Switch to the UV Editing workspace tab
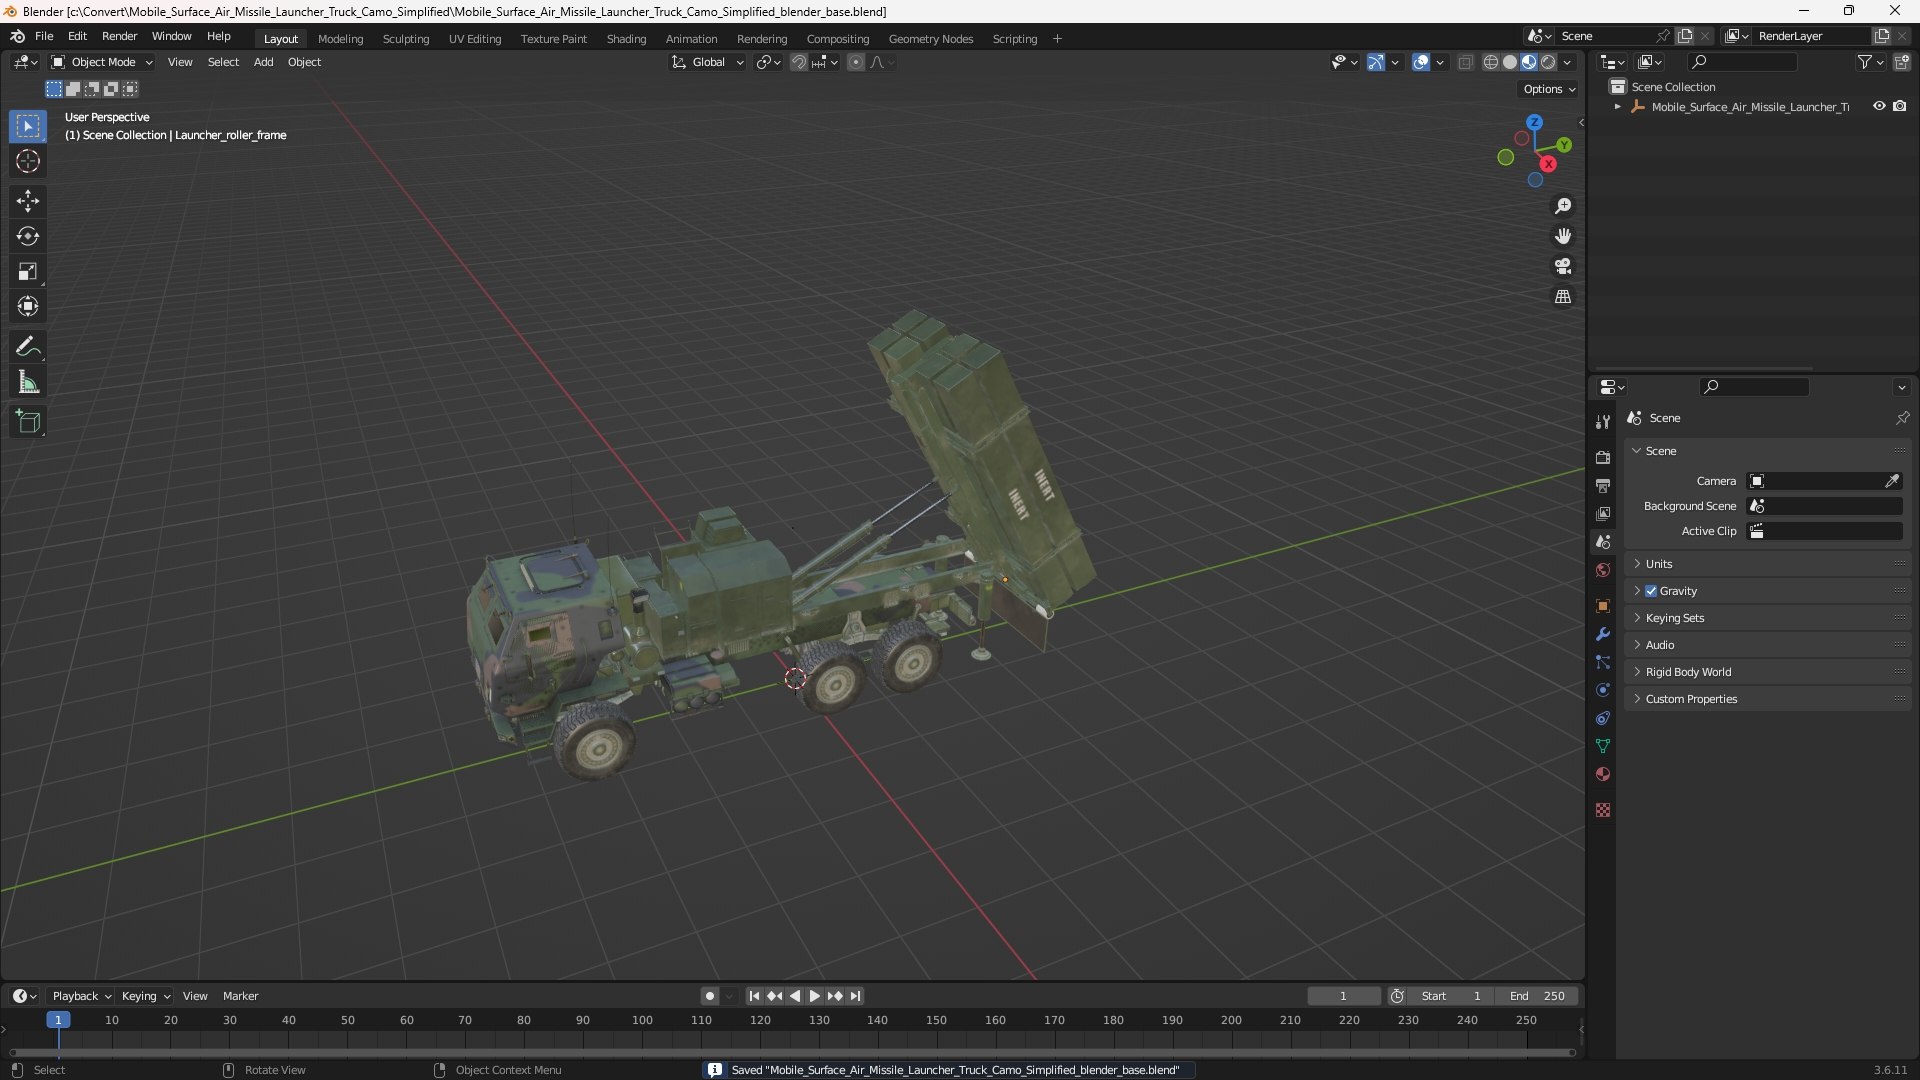 (x=475, y=39)
